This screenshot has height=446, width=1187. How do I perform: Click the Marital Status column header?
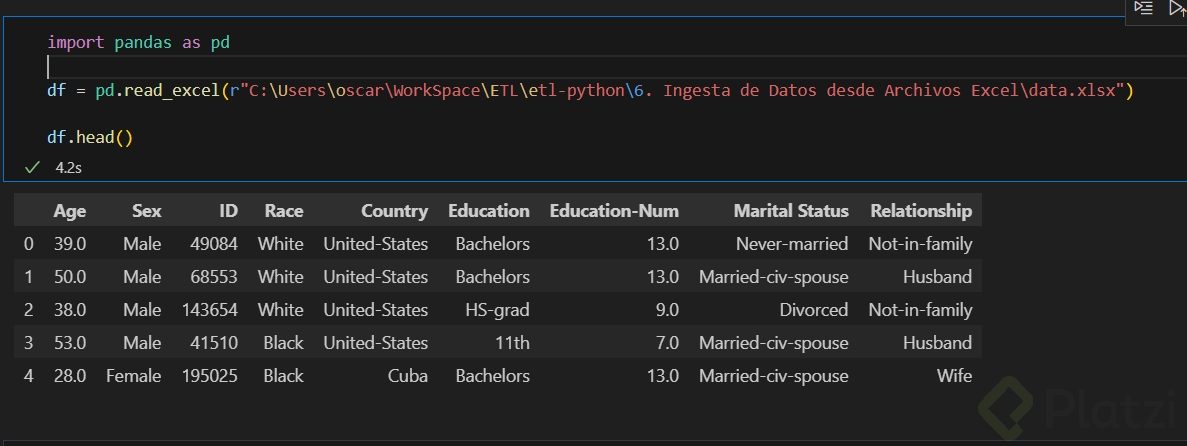(x=790, y=211)
